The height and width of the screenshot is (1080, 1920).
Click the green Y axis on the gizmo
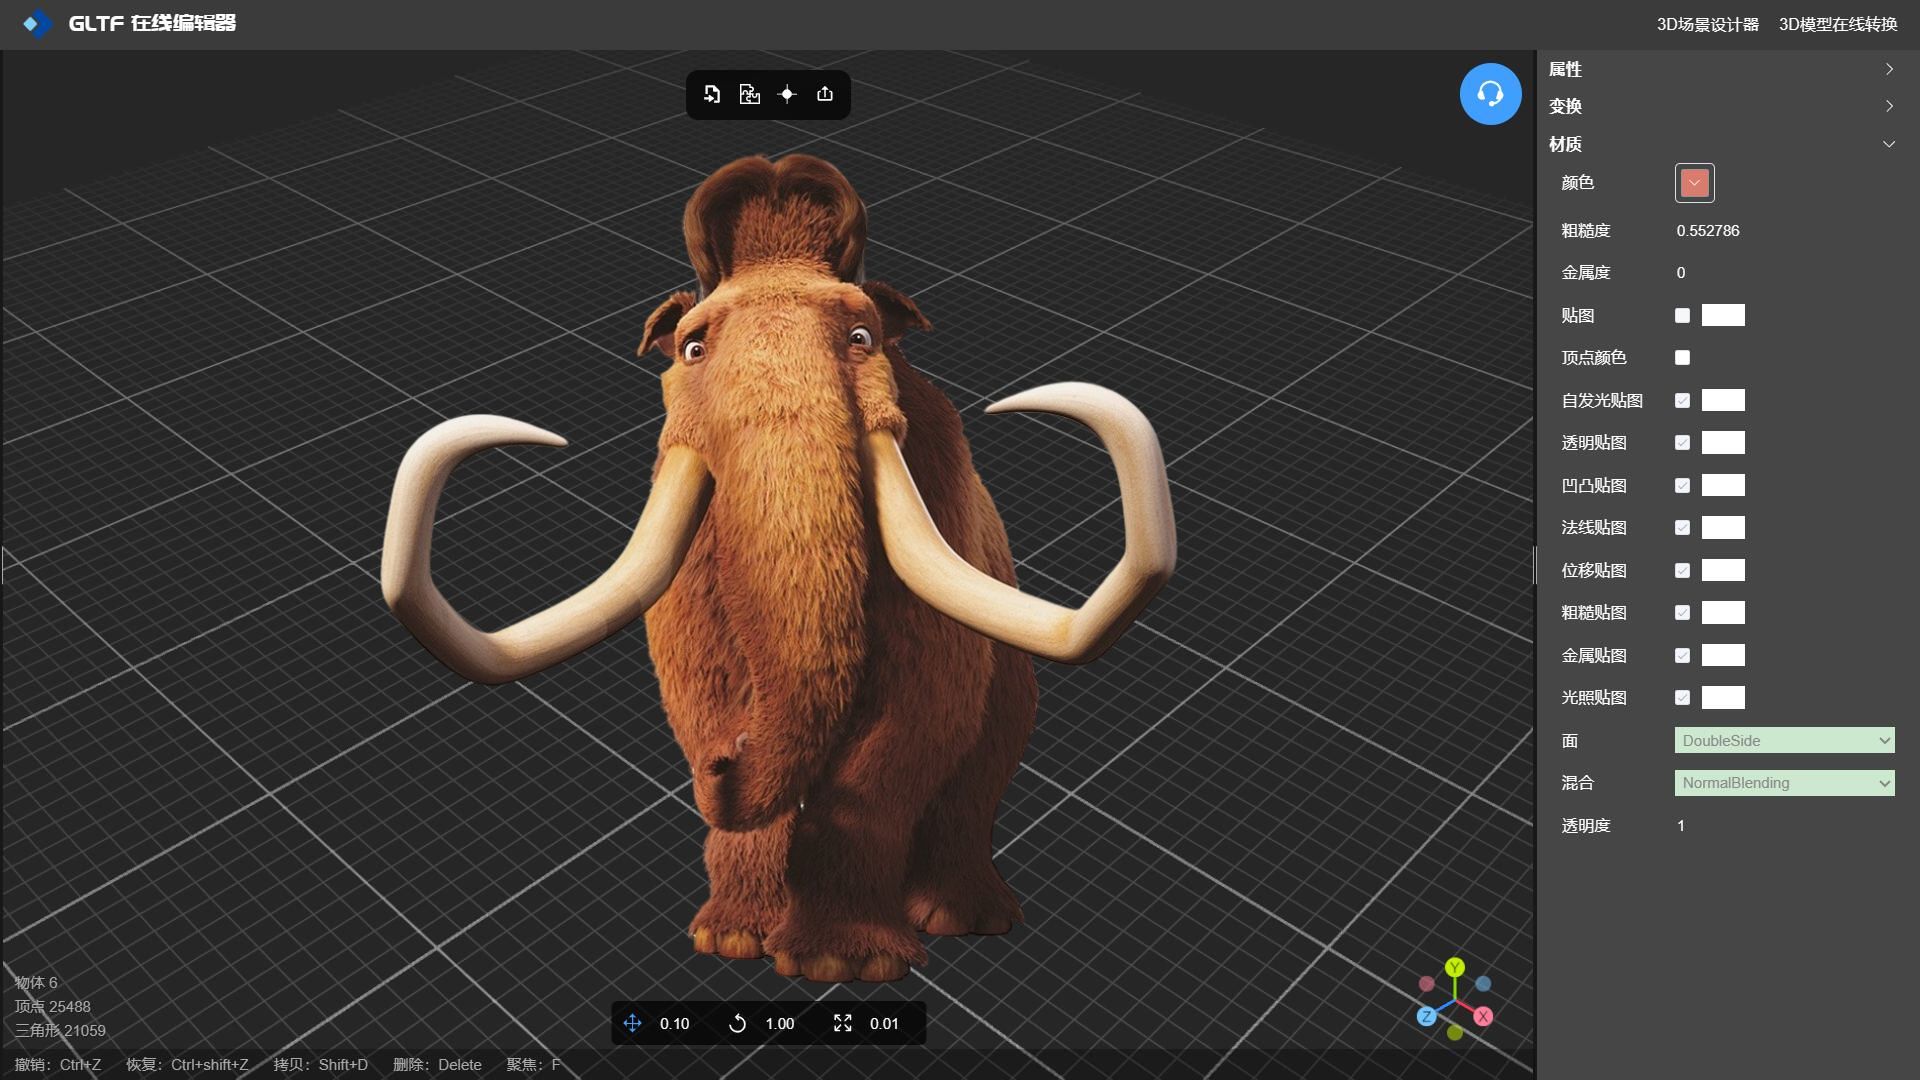coord(1455,967)
